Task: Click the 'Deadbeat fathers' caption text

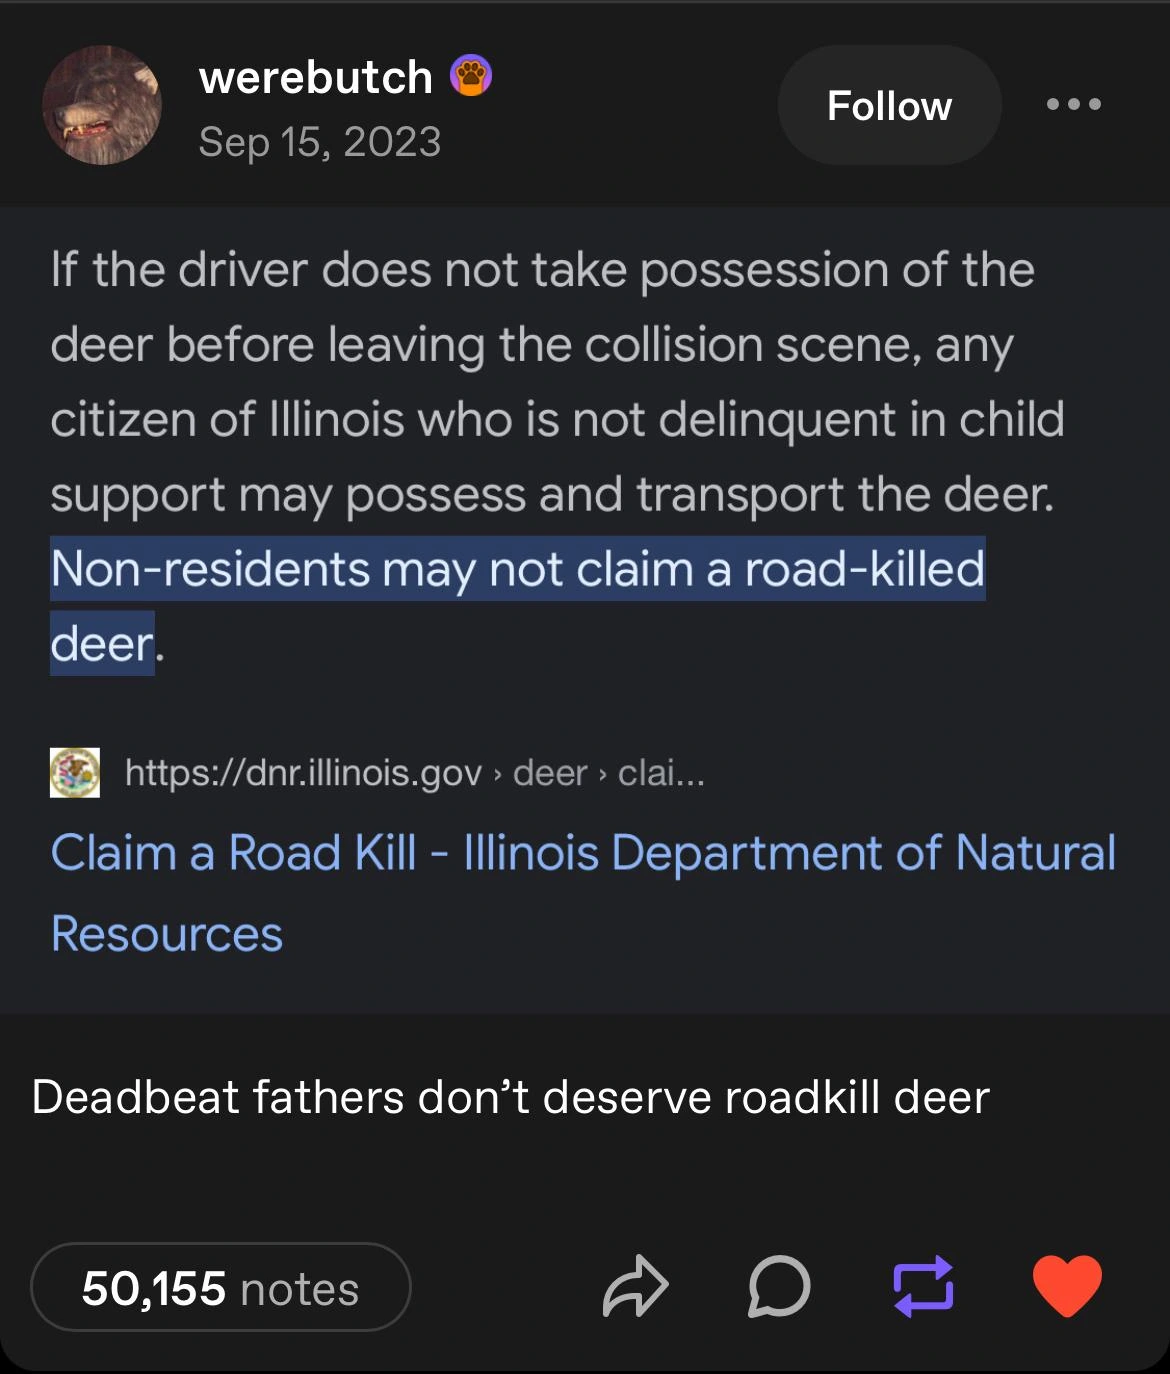Action: pos(510,1097)
